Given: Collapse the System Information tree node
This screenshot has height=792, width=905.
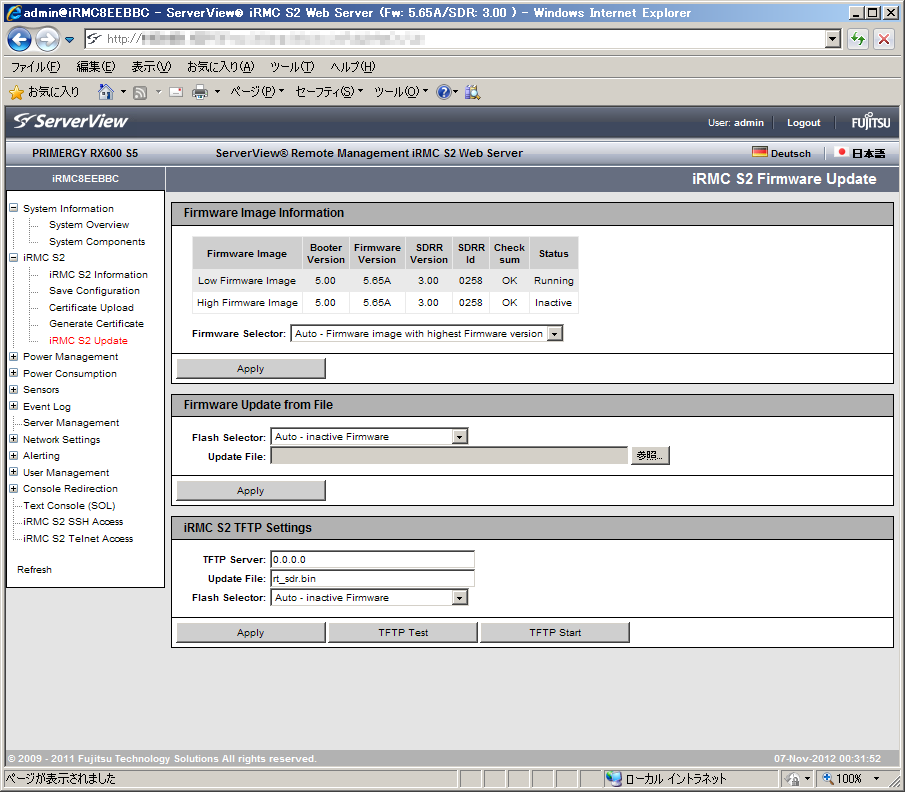Looking at the screenshot, I should [14, 209].
